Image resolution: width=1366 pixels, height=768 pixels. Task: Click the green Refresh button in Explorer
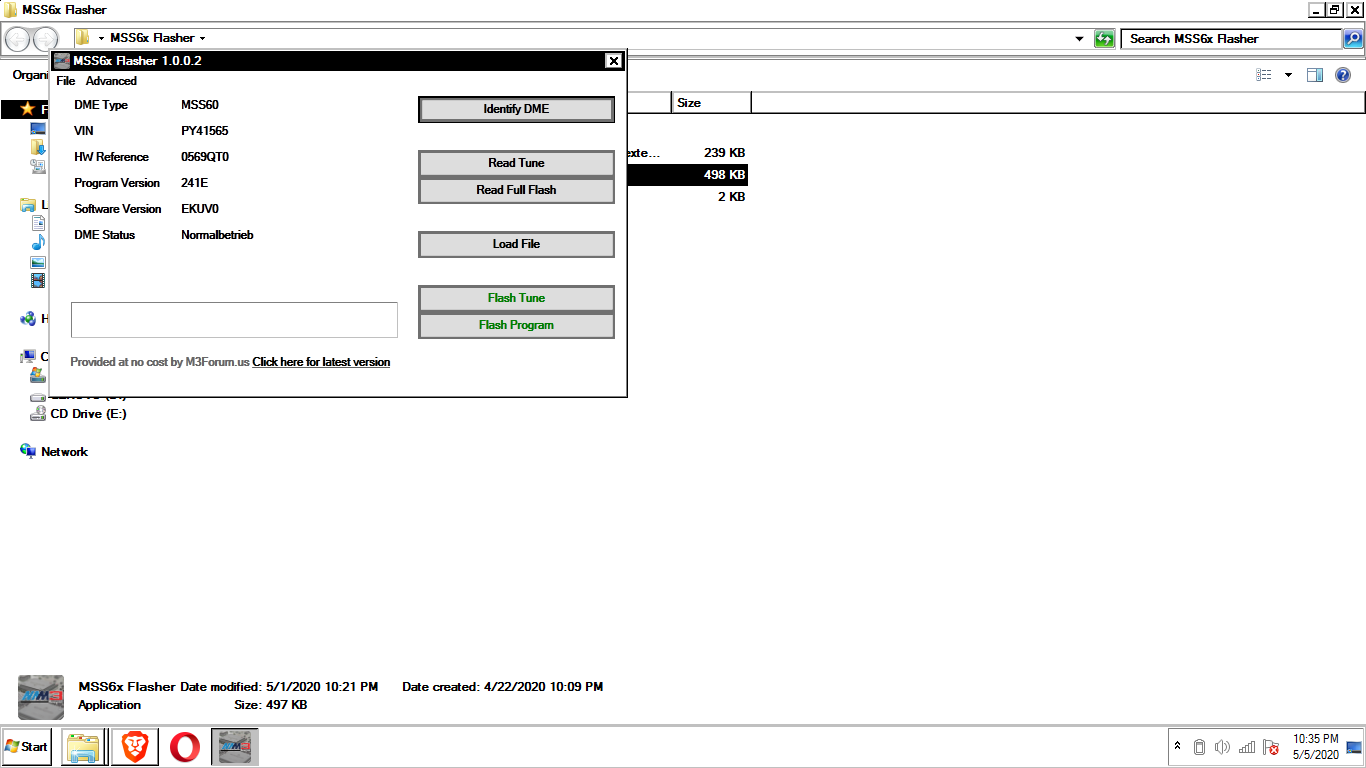[x=1104, y=39]
